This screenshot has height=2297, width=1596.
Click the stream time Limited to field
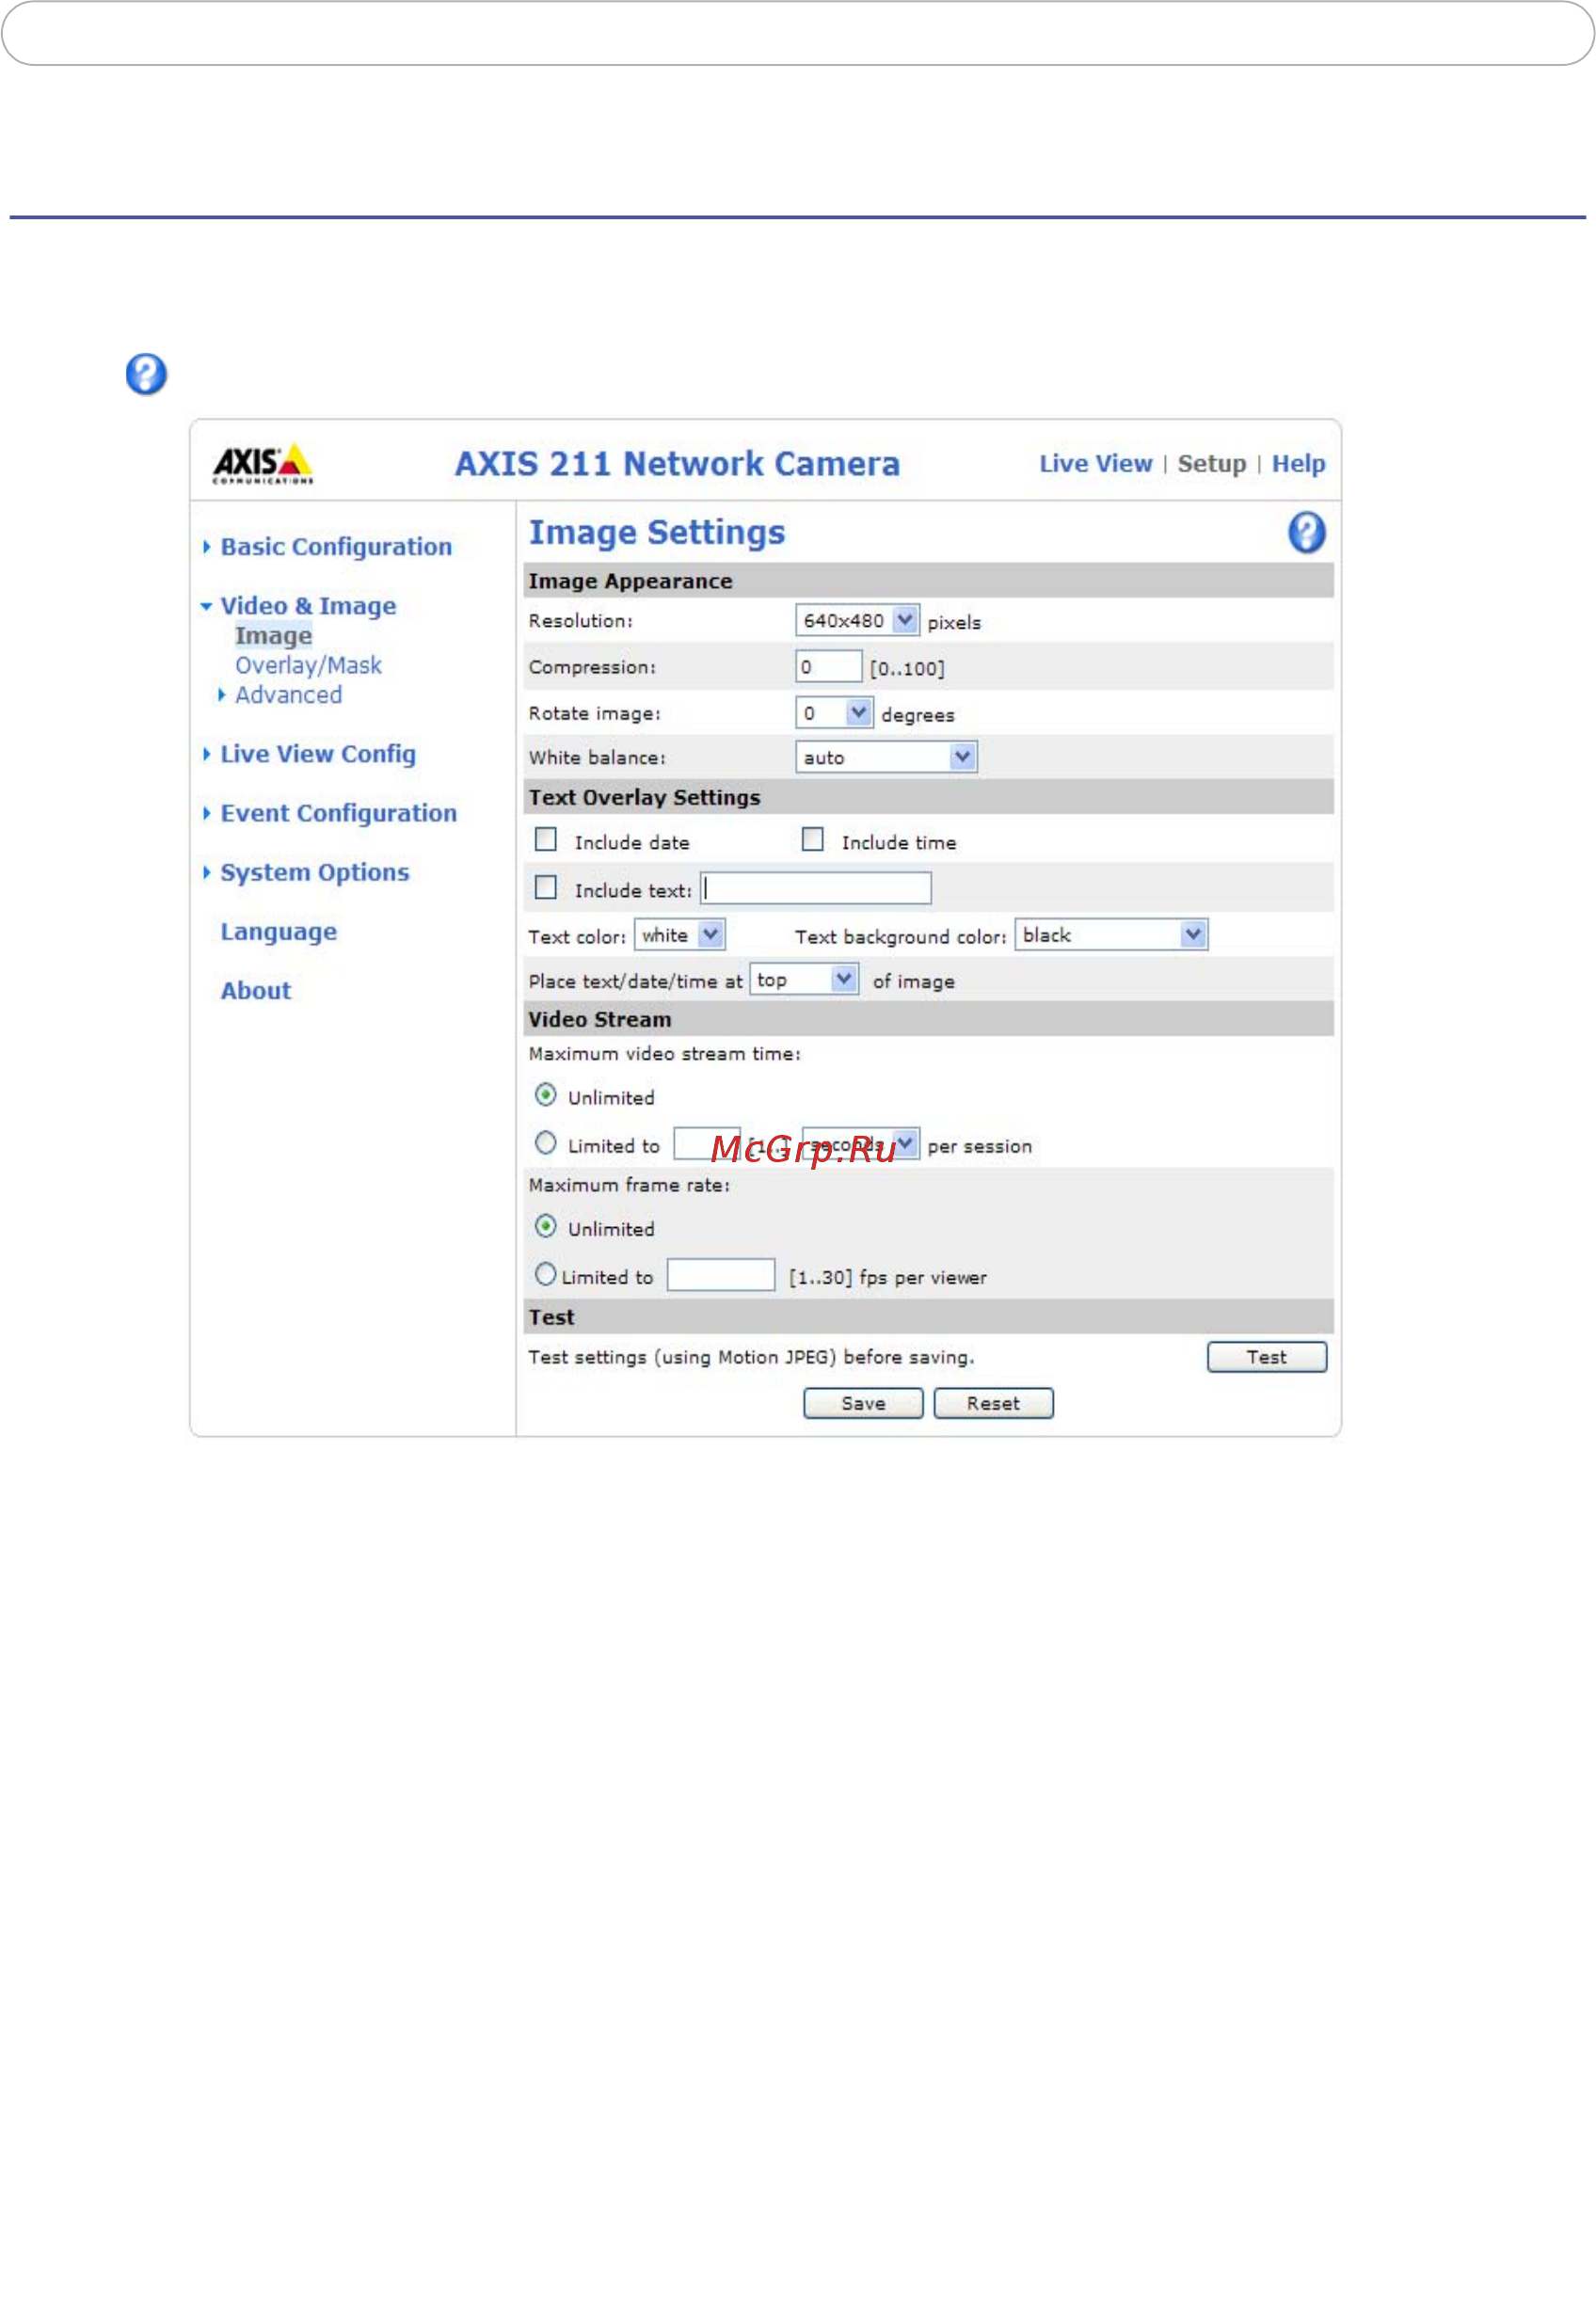tap(707, 1143)
